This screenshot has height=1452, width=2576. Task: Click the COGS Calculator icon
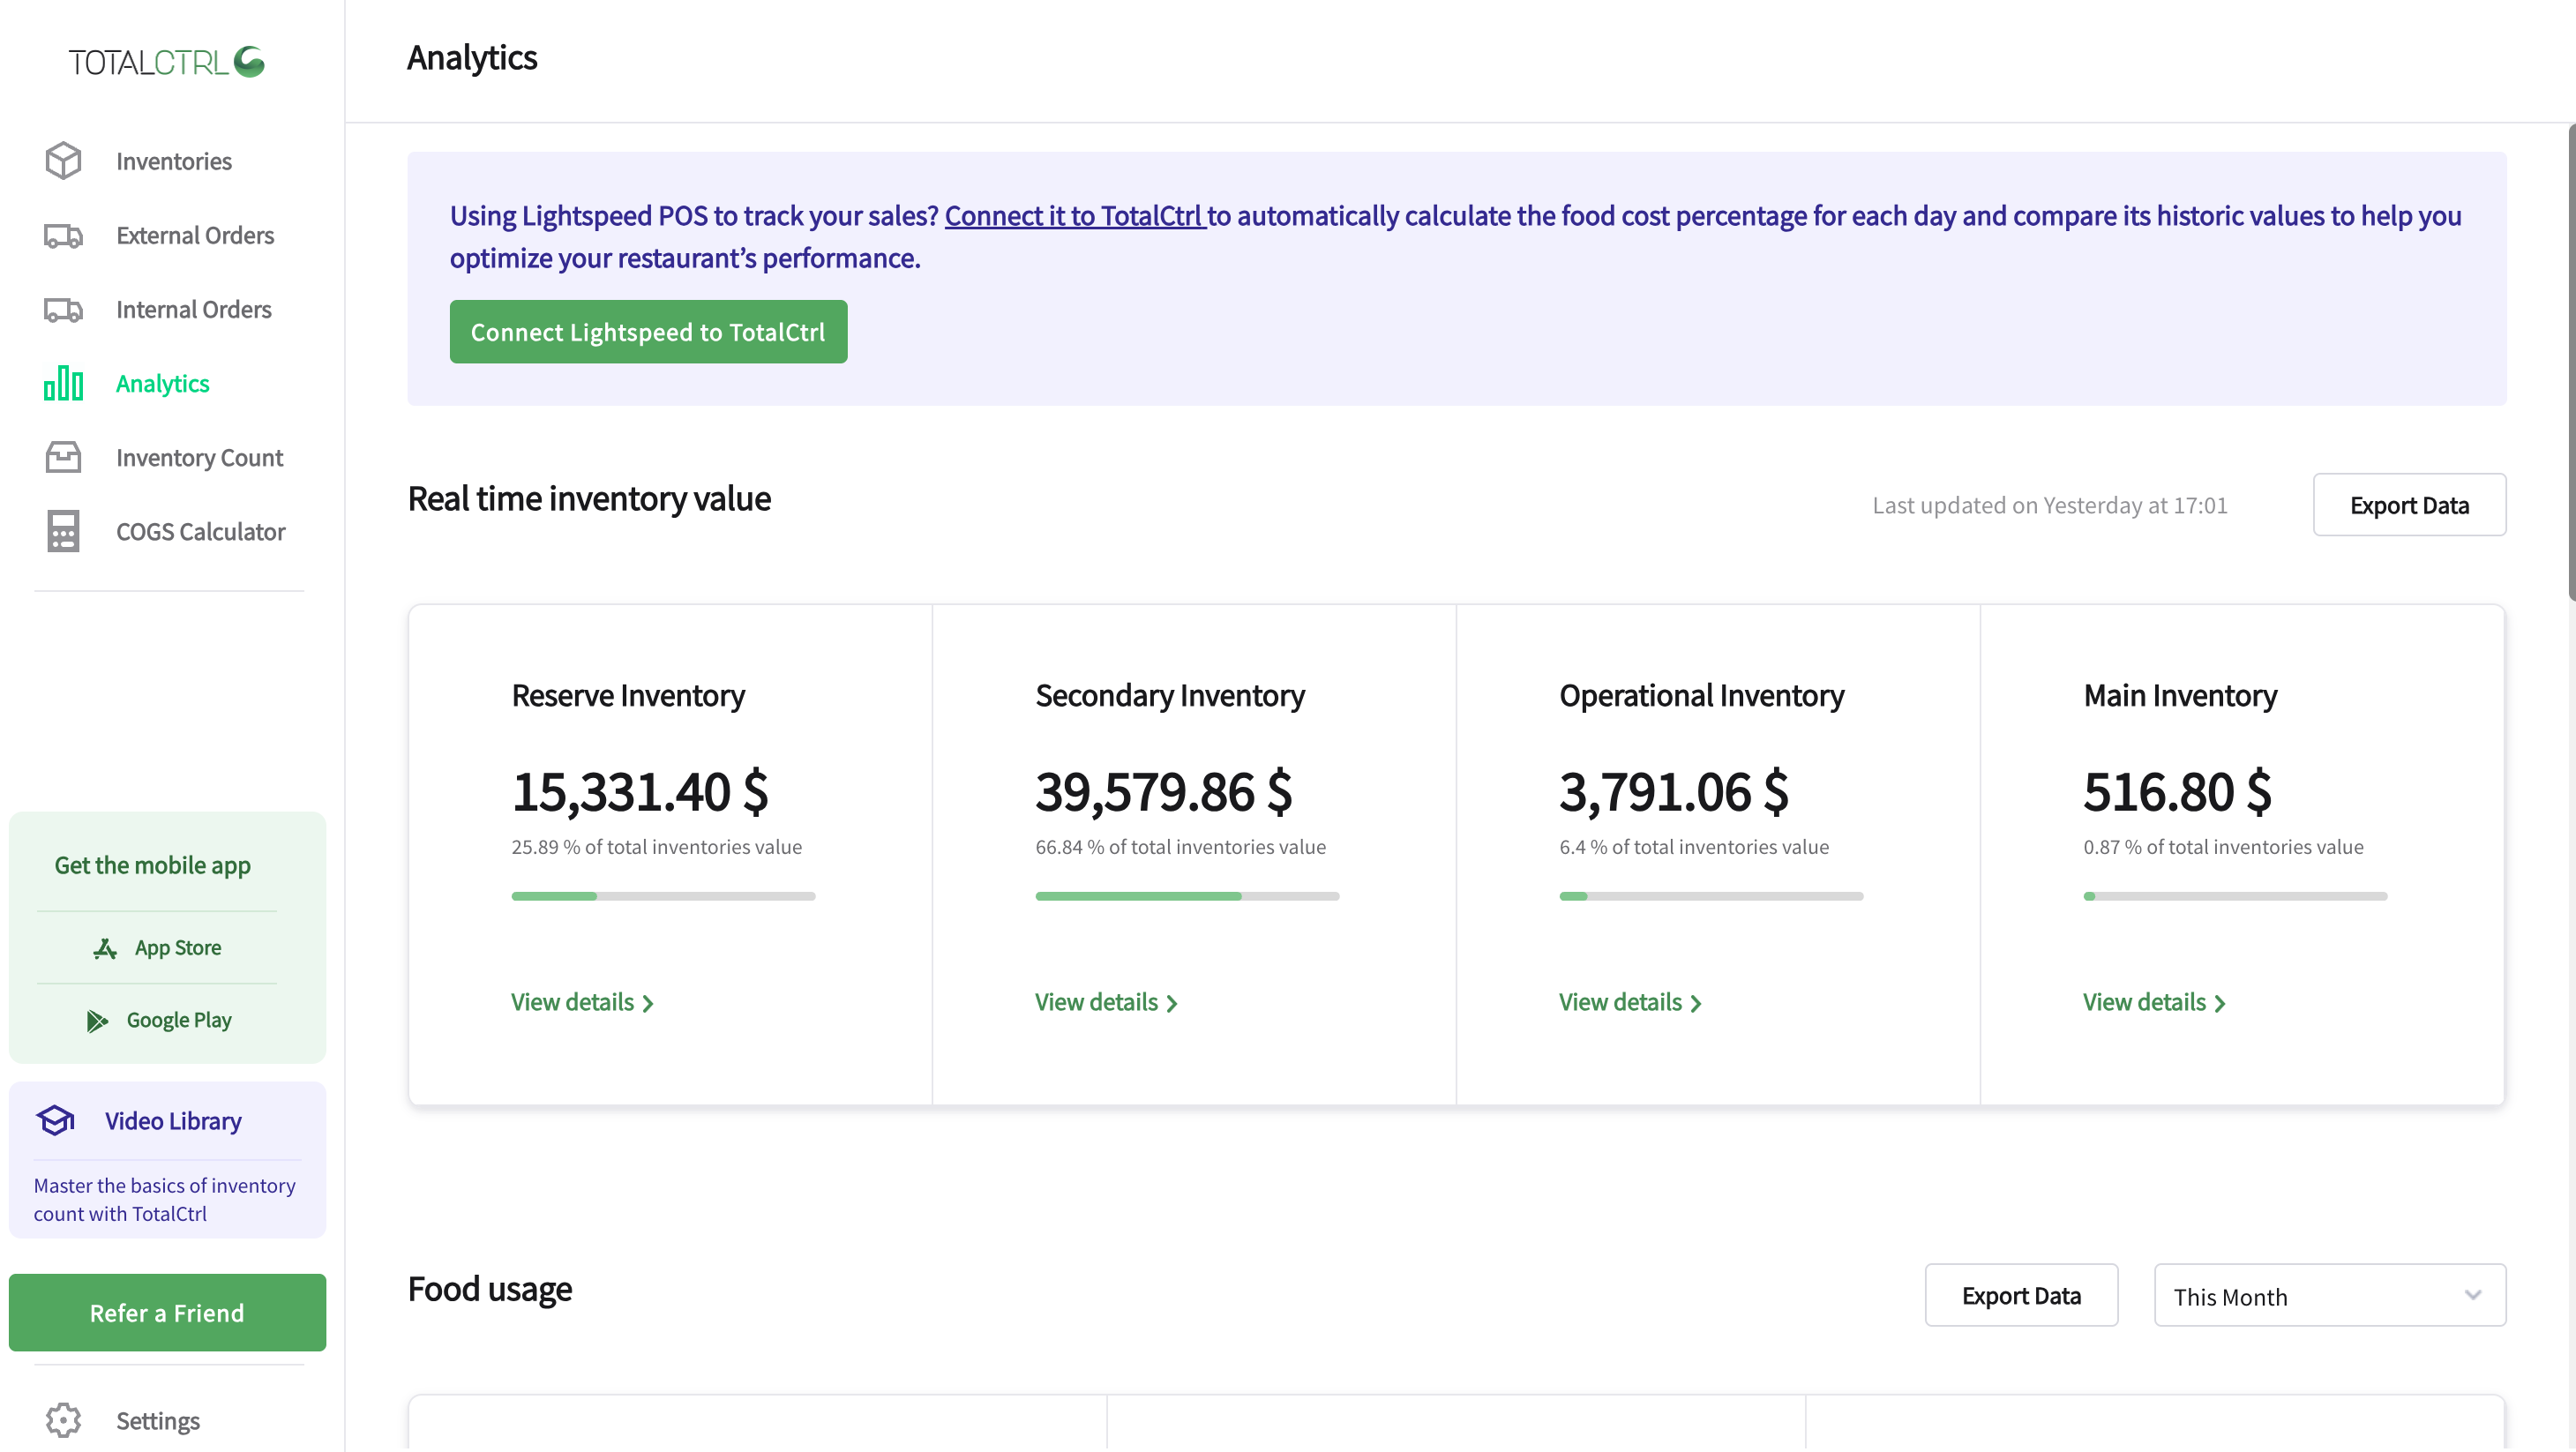coord(63,531)
